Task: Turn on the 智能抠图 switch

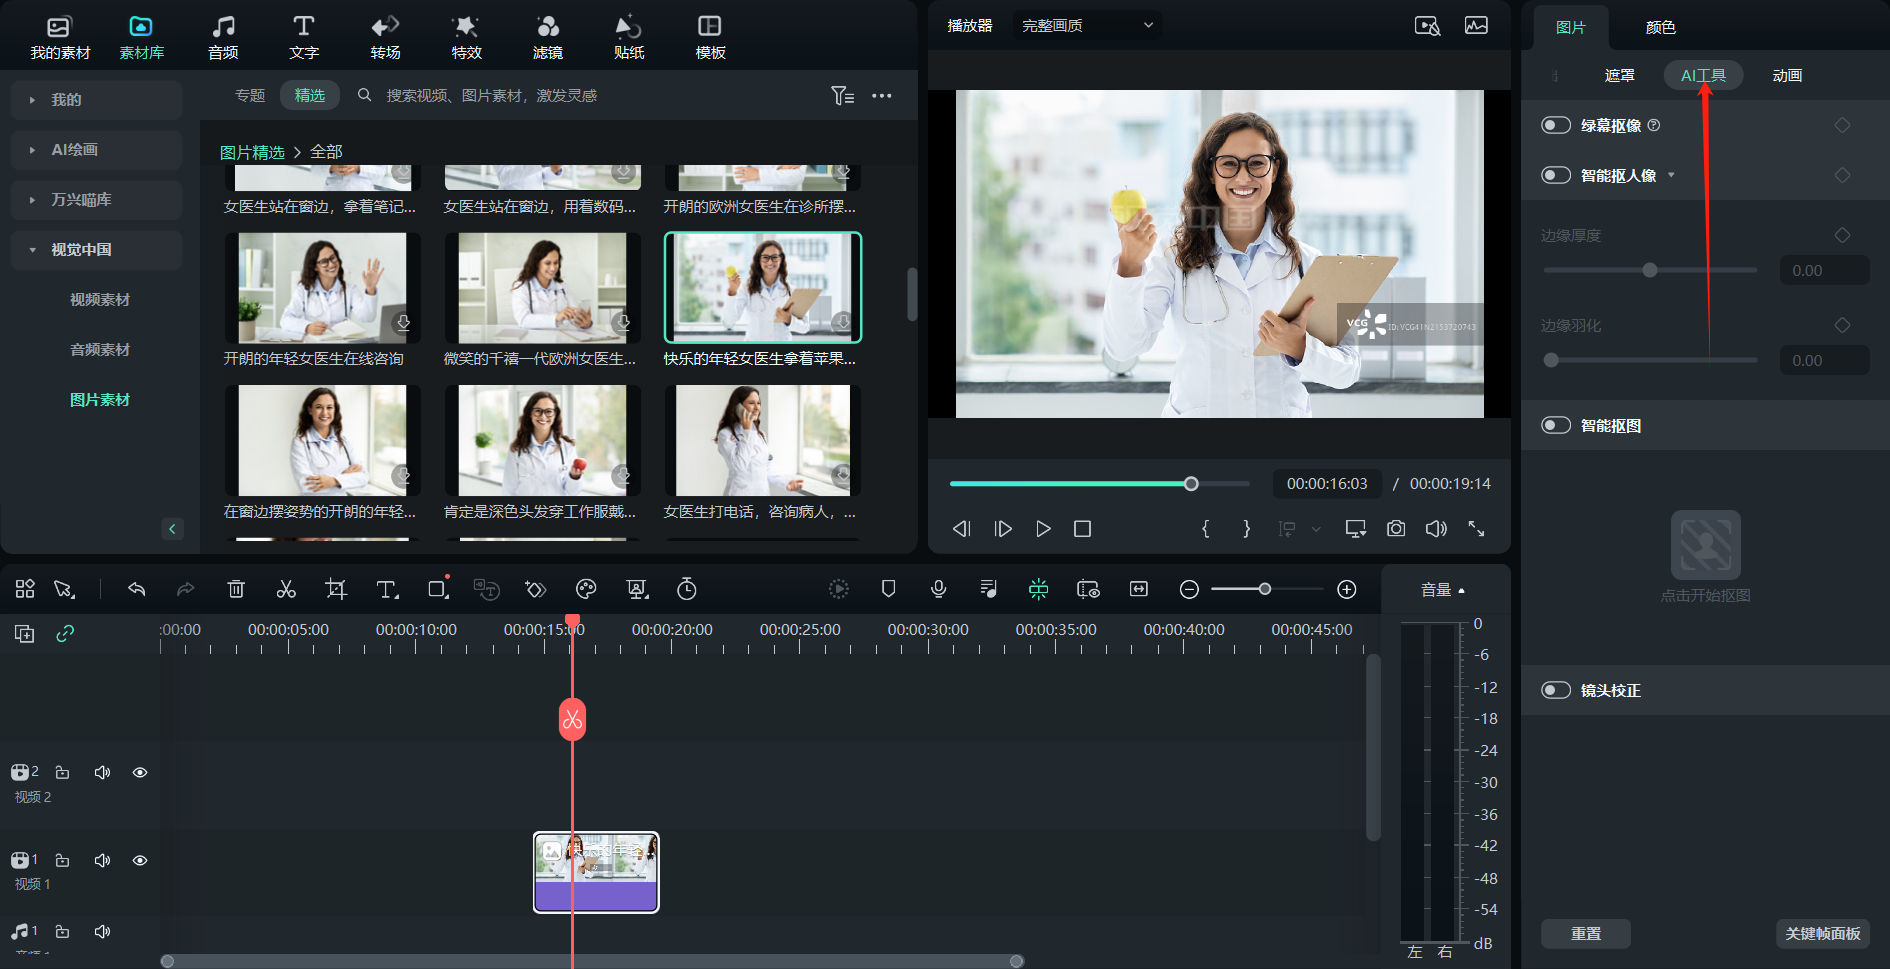Action: [x=1556, y=425]
